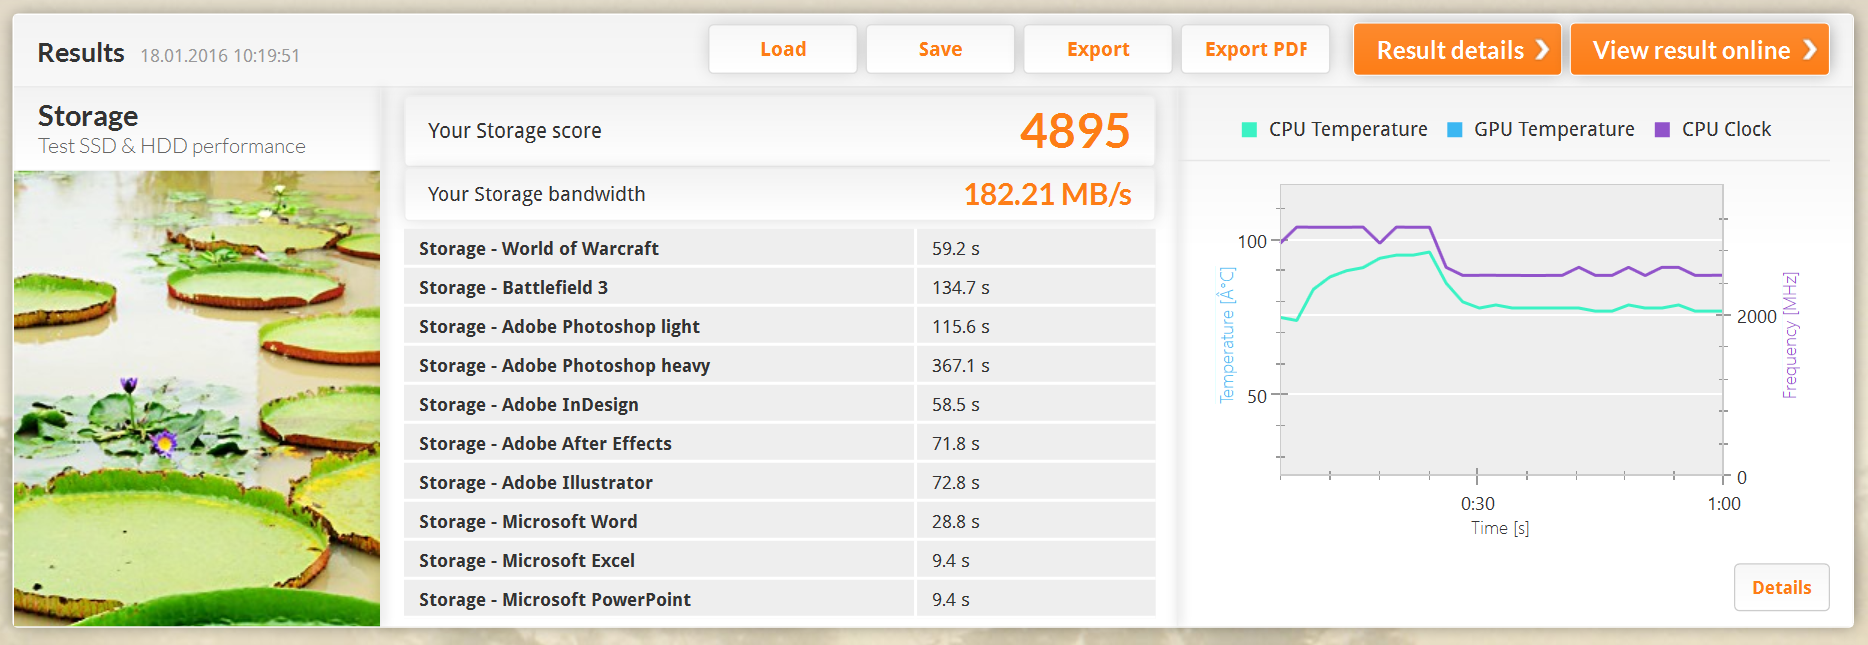Click the Storage score value 4895
1868x645 pixels.
[x=1075, y=130]
